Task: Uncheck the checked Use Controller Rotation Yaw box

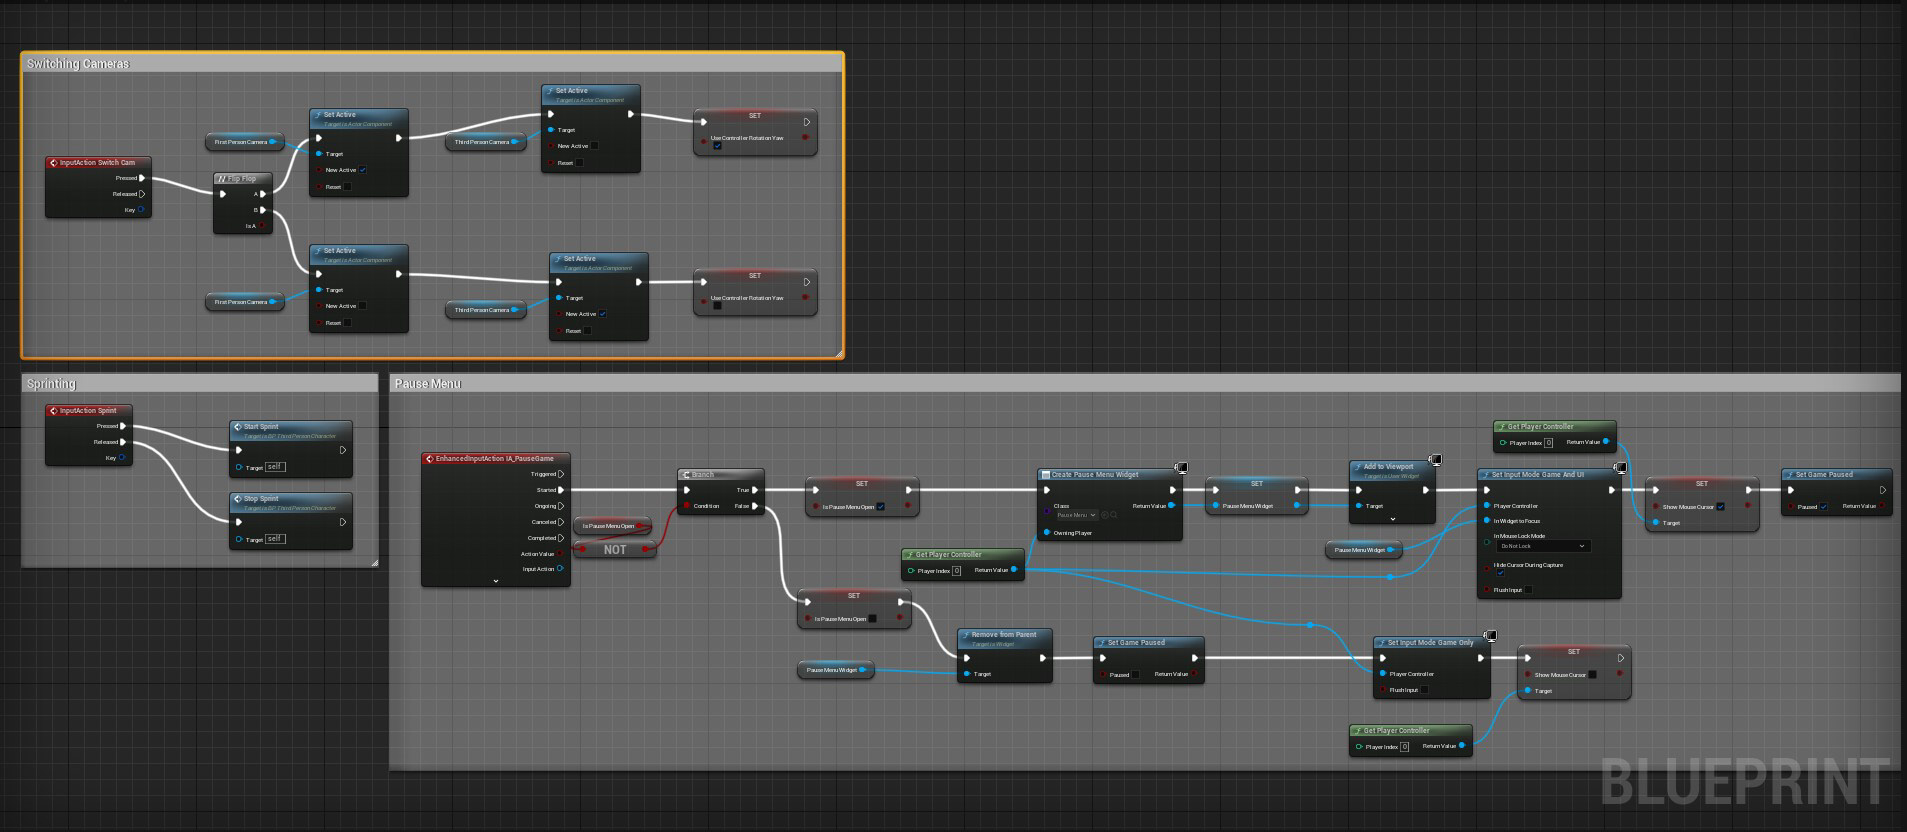Action: pos(717,146)
